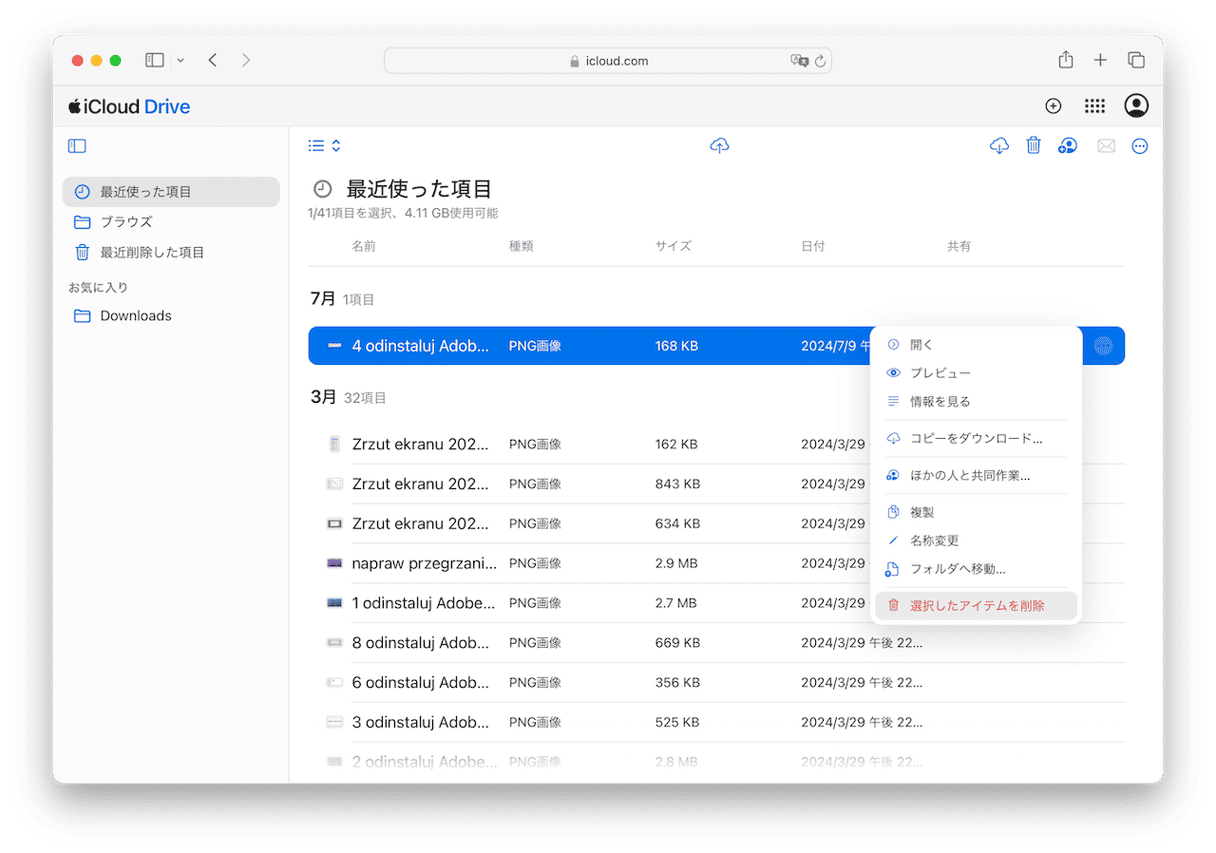This screenshot has width=1216, height=853.
Task: Click the 7月 group heading
Action: click(323, 299)
